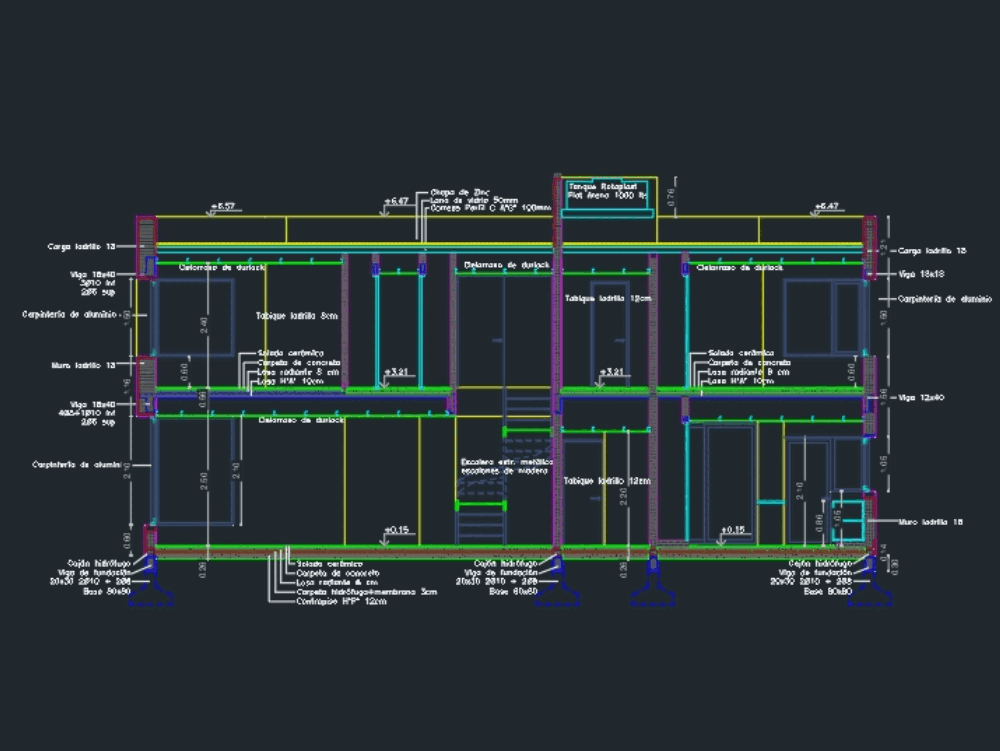
Task: Select the "Cielorraso de durlock" label text
Action: tap(221, 267)
